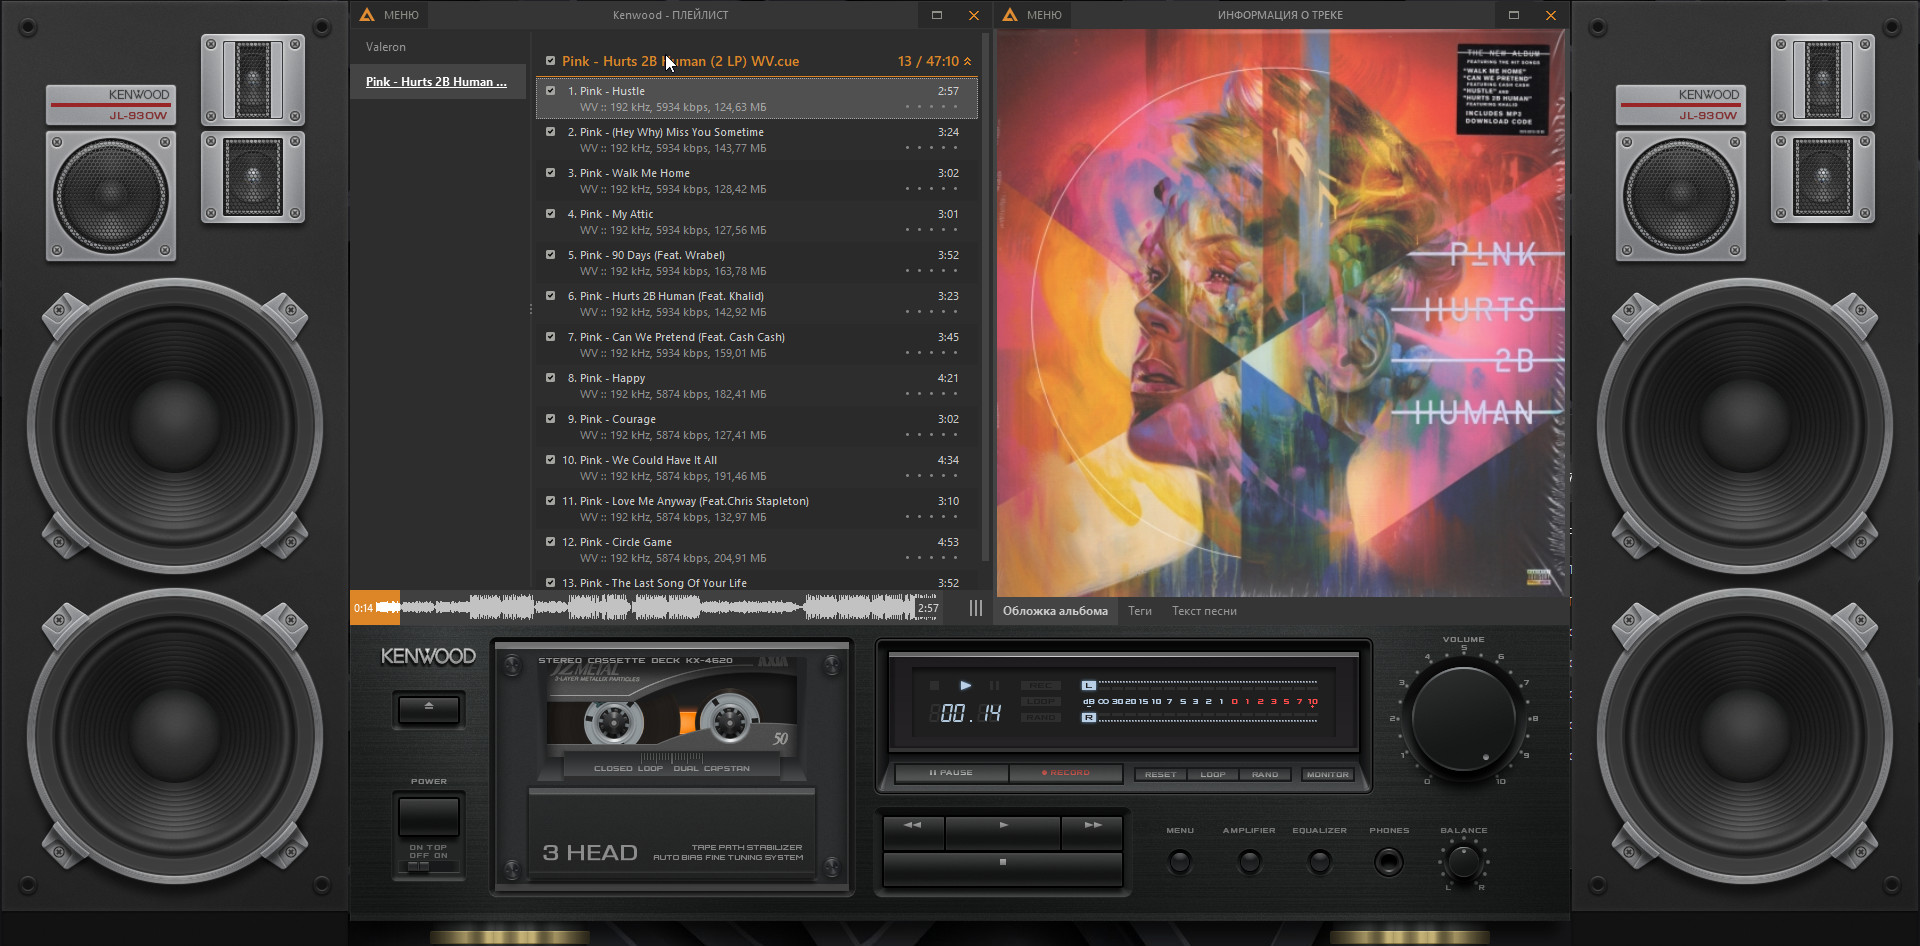The width and height of the screenshot is (1920, 946).
Task: Click the three vertical bars icon beside waveform
Action: tap(976, 608)
